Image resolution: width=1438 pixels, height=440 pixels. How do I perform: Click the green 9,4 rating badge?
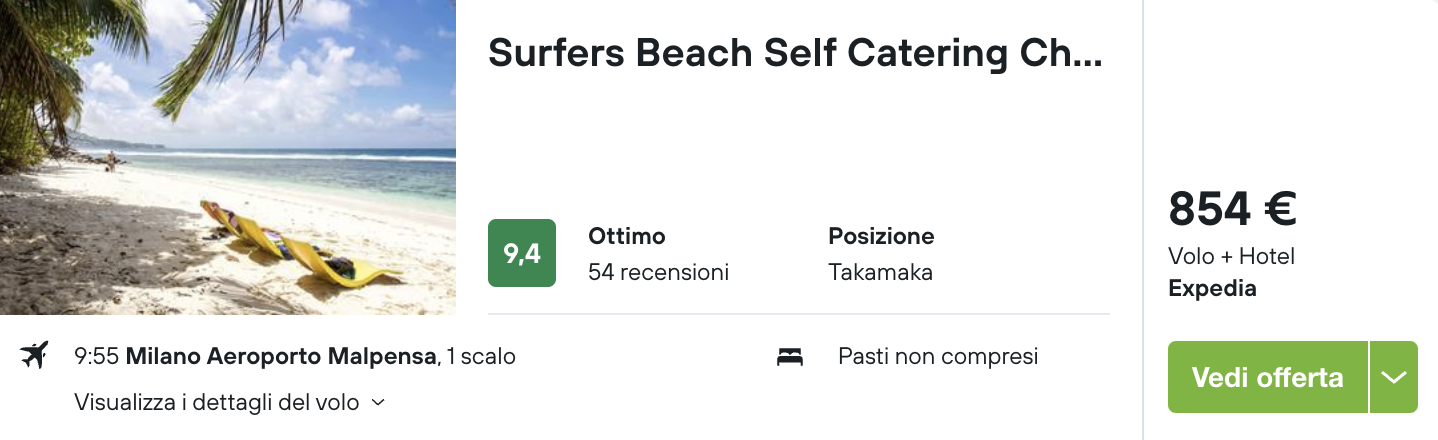(x=522, y=253)
